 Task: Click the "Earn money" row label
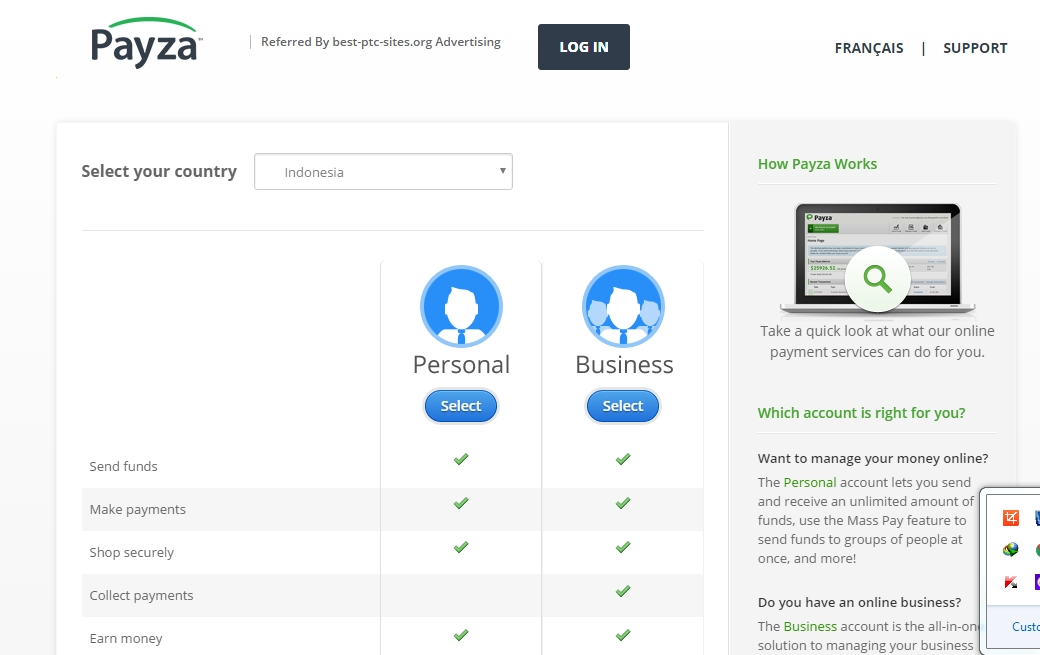click(x=126, y=639)
